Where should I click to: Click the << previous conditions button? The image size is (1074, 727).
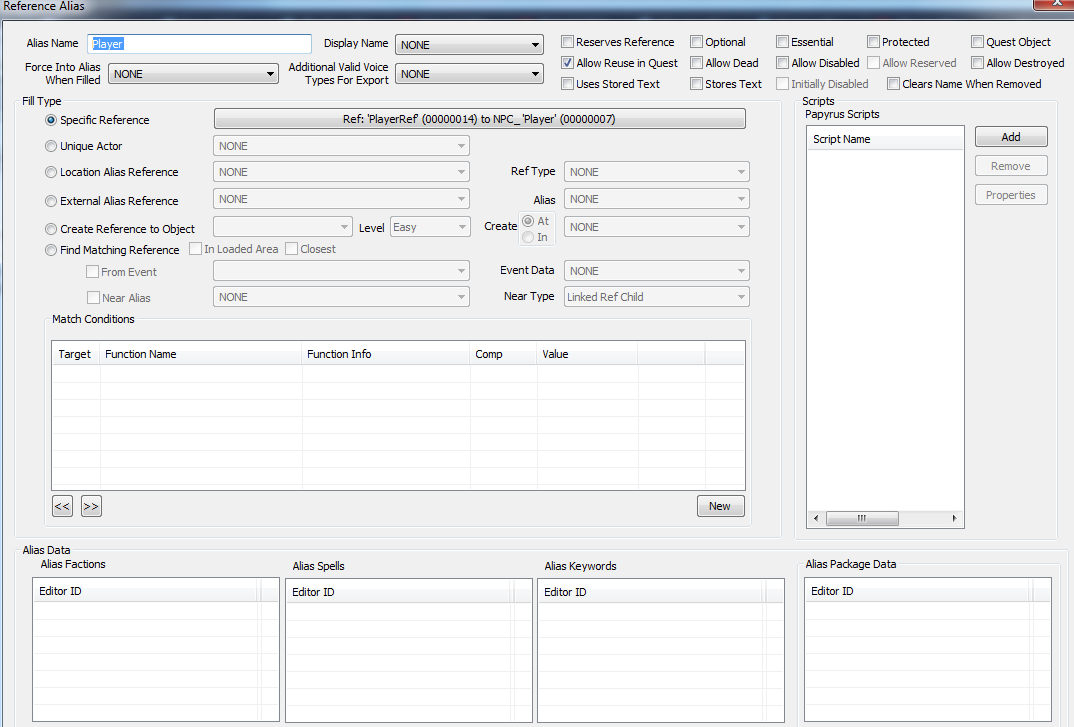62,506
